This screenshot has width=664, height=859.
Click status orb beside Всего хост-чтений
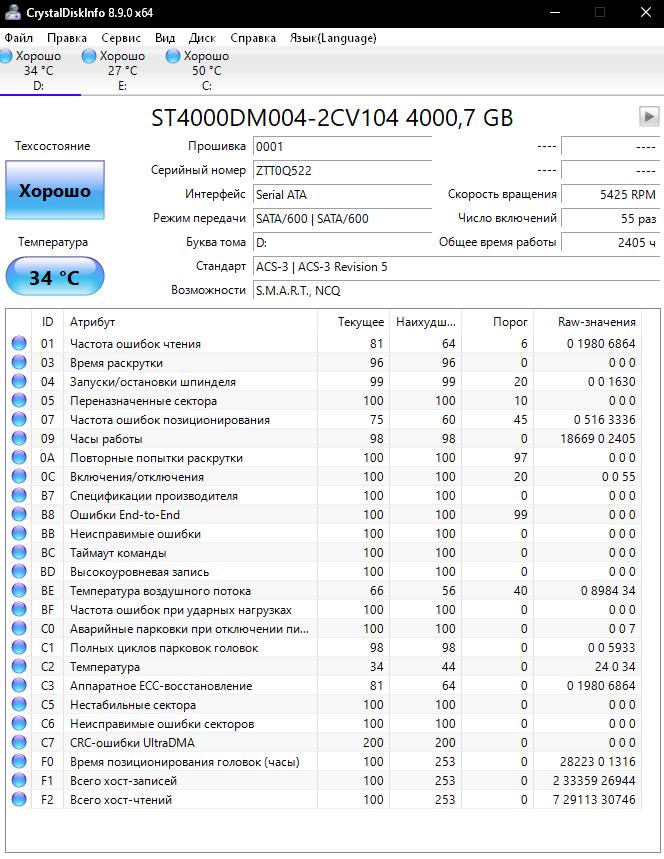(19, 800)
